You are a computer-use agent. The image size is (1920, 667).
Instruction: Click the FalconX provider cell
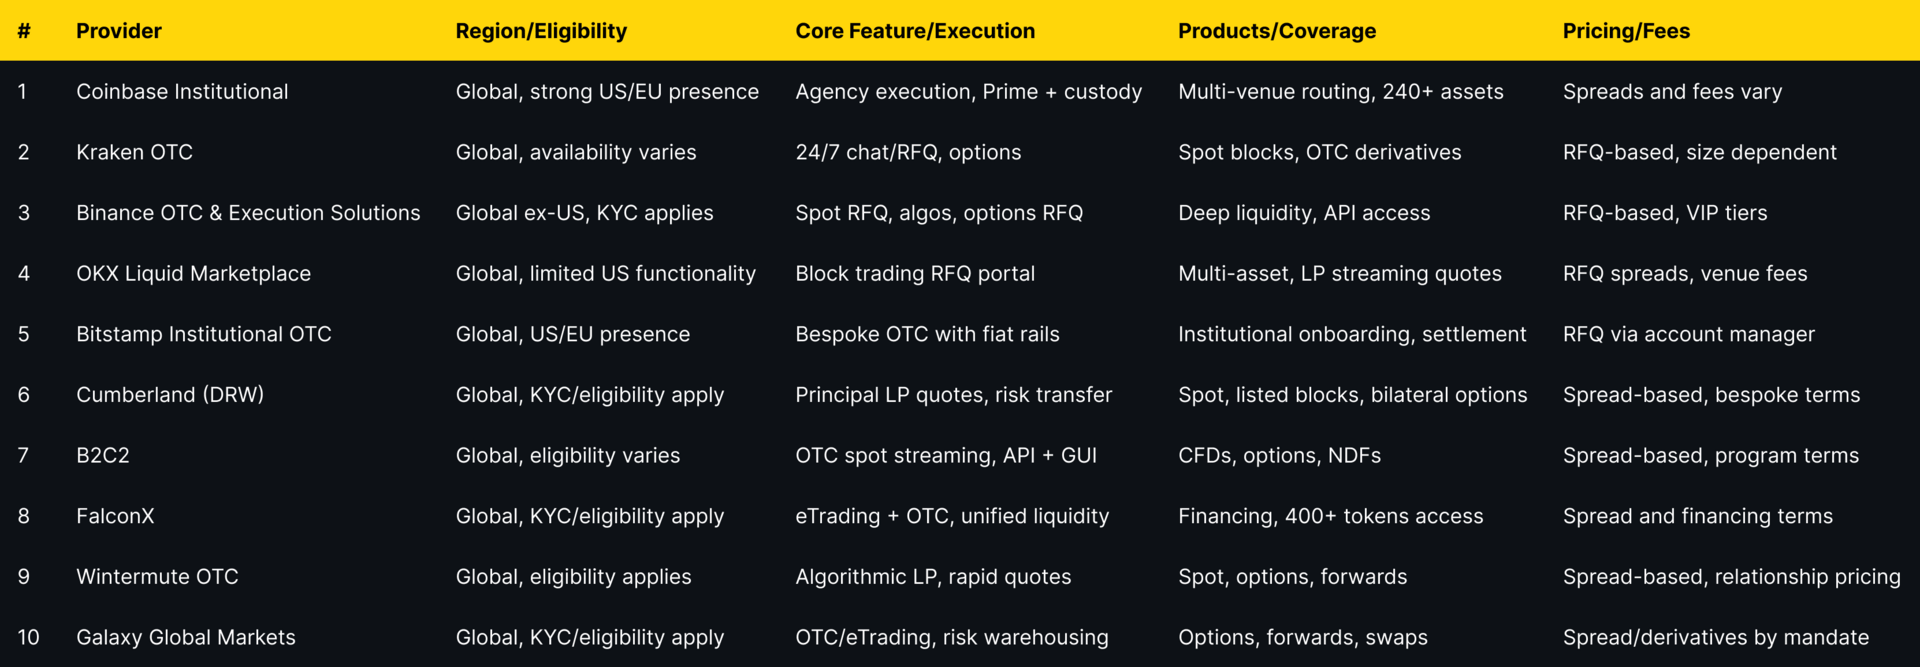click(x=115, y=516)
